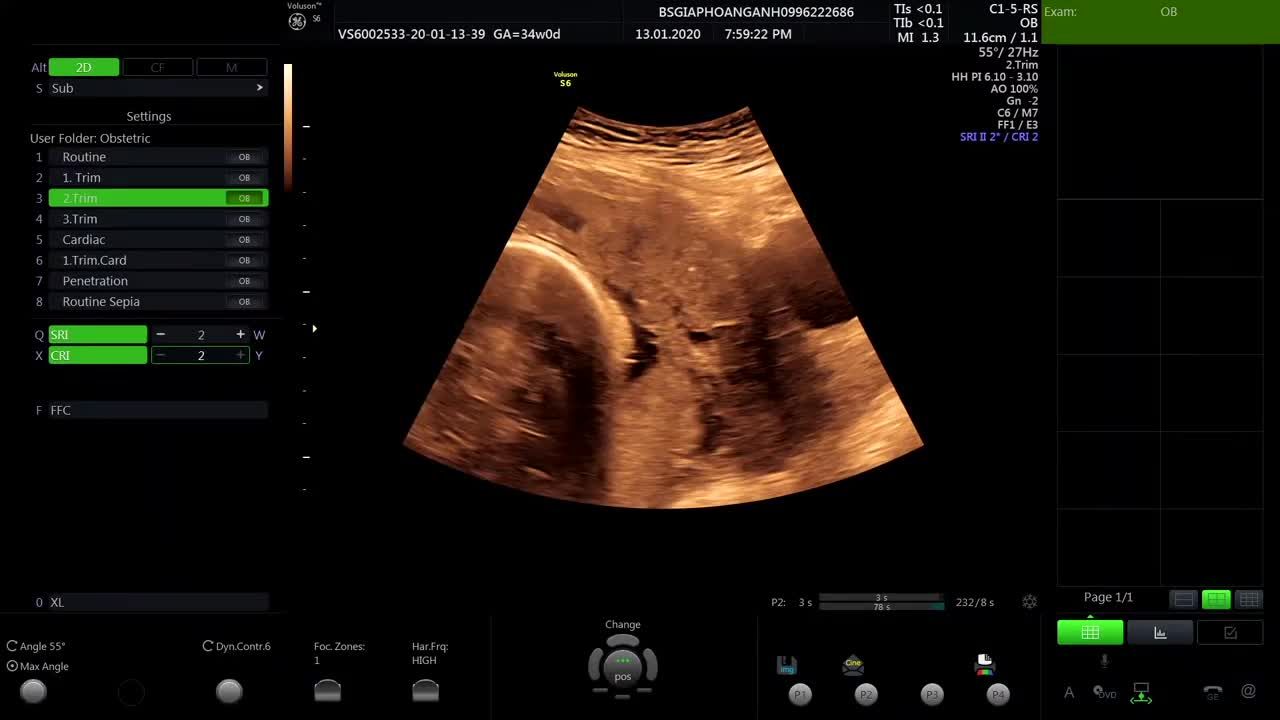
Task: Switch to the 2D mode tab
Action: 84,67
